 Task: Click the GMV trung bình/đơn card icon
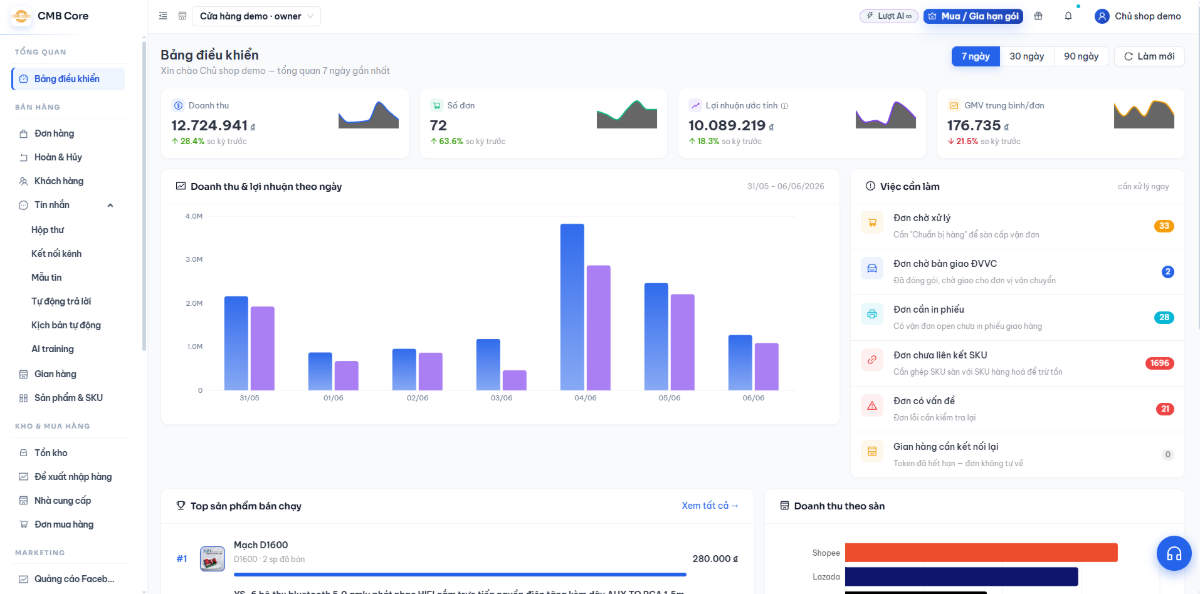[x=954, y=105]
